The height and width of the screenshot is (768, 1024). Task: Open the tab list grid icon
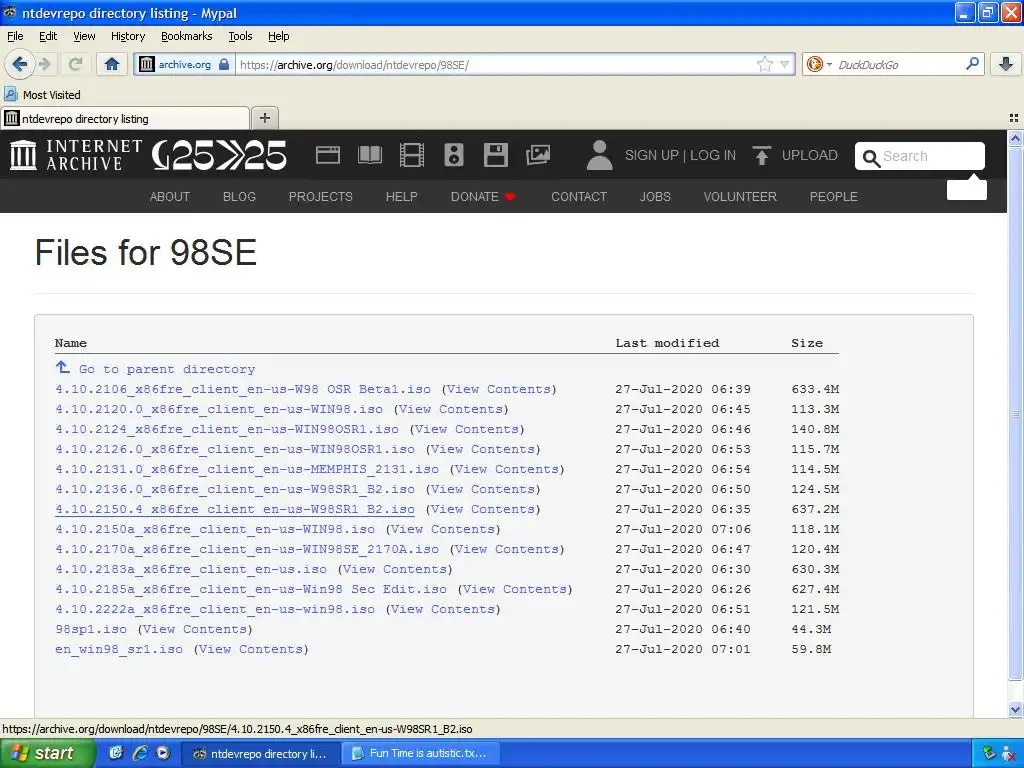click(x=1014, y=118)
